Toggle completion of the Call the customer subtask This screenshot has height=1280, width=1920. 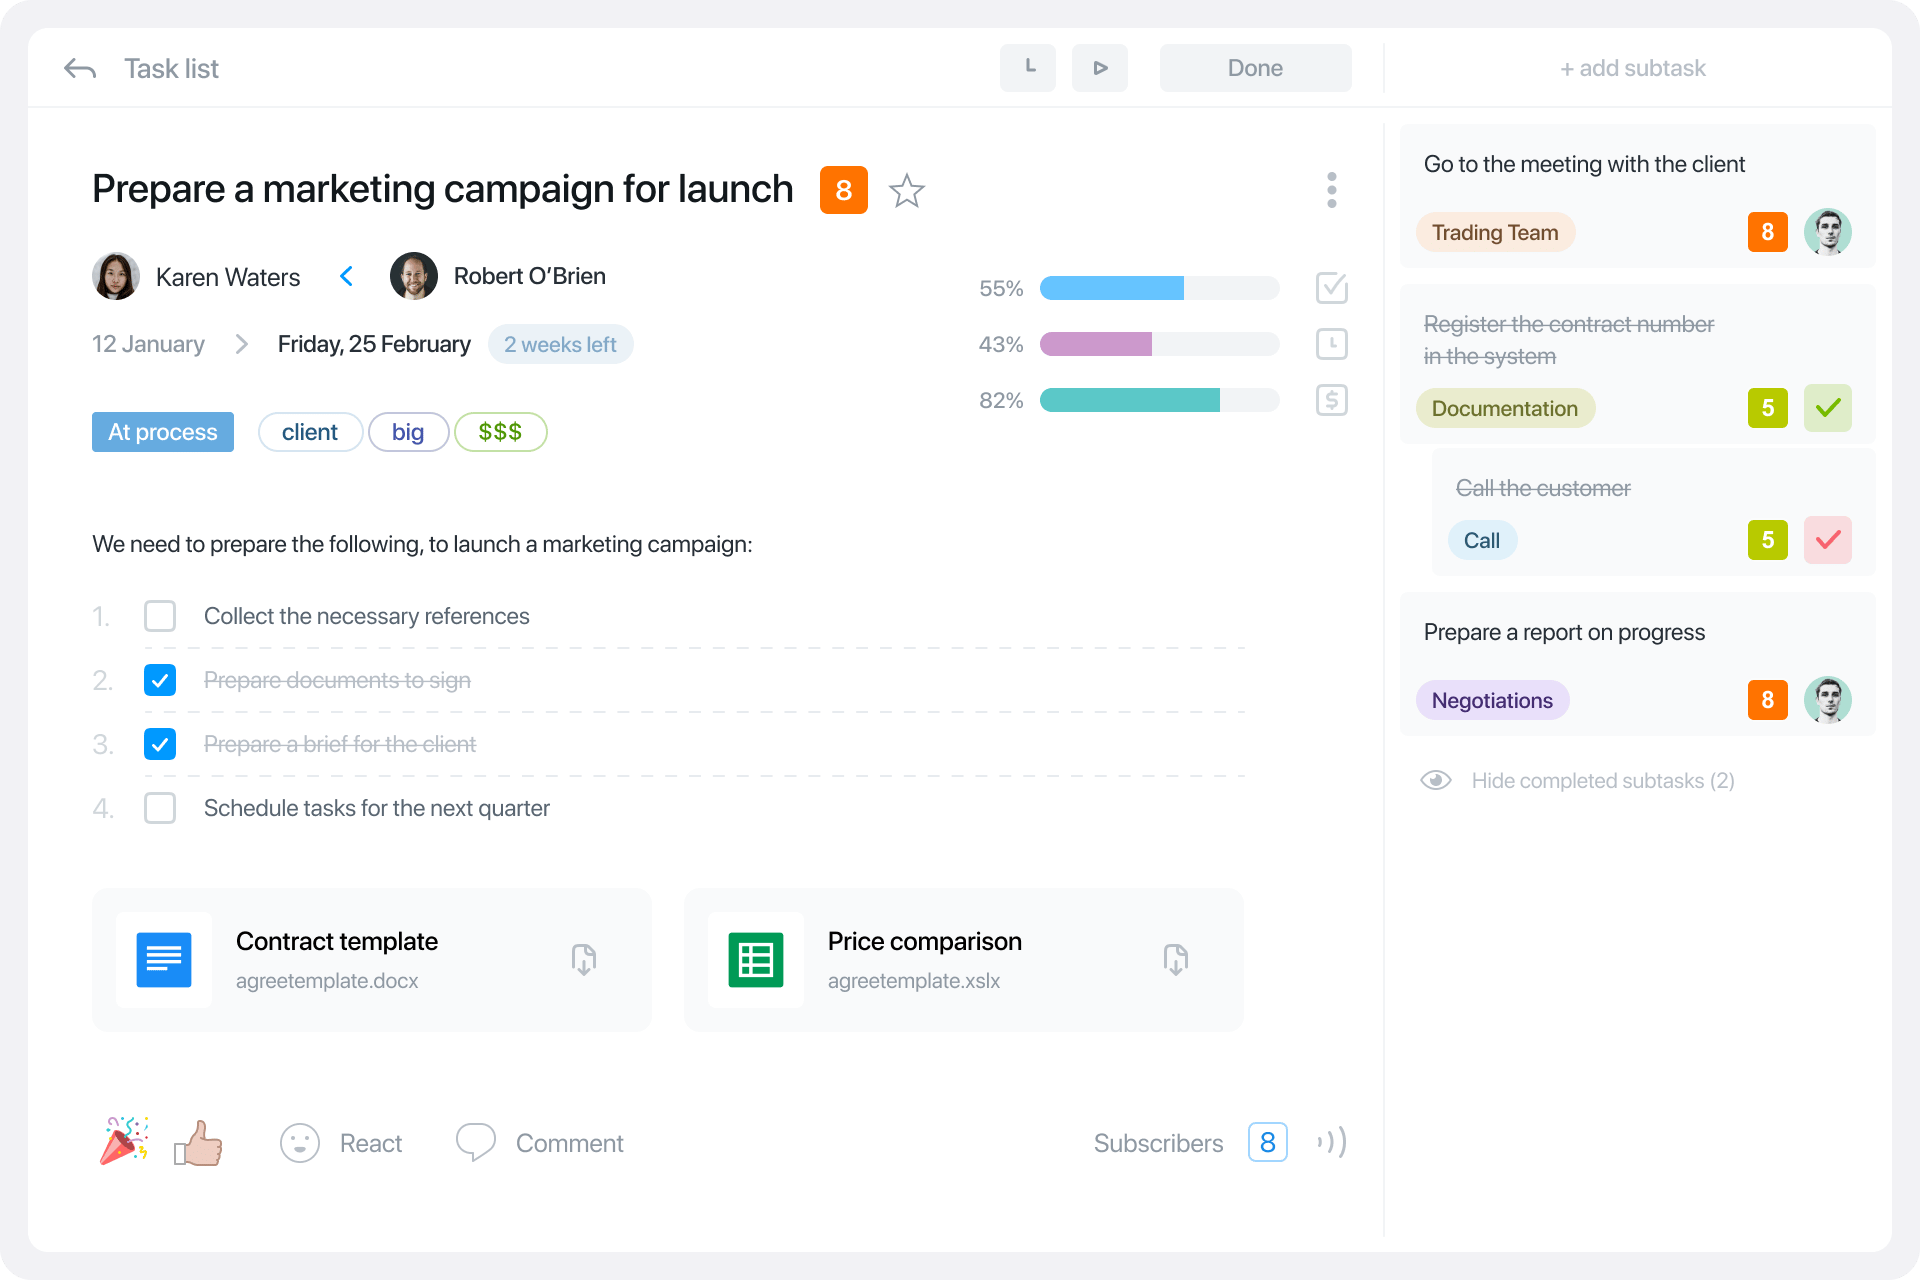(x=1828, y=540)
